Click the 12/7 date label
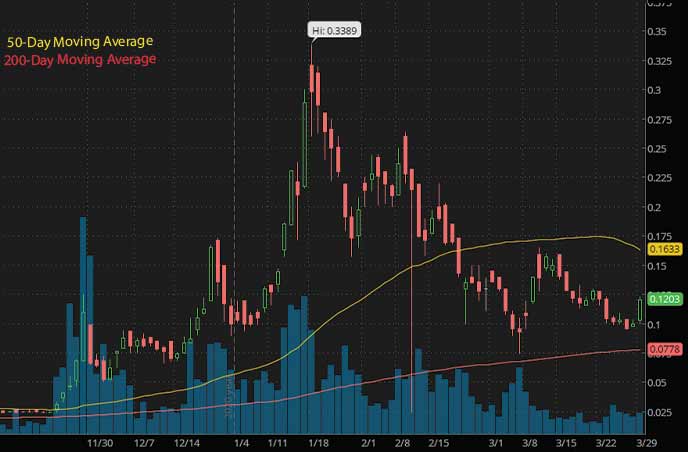 point(144,443)
